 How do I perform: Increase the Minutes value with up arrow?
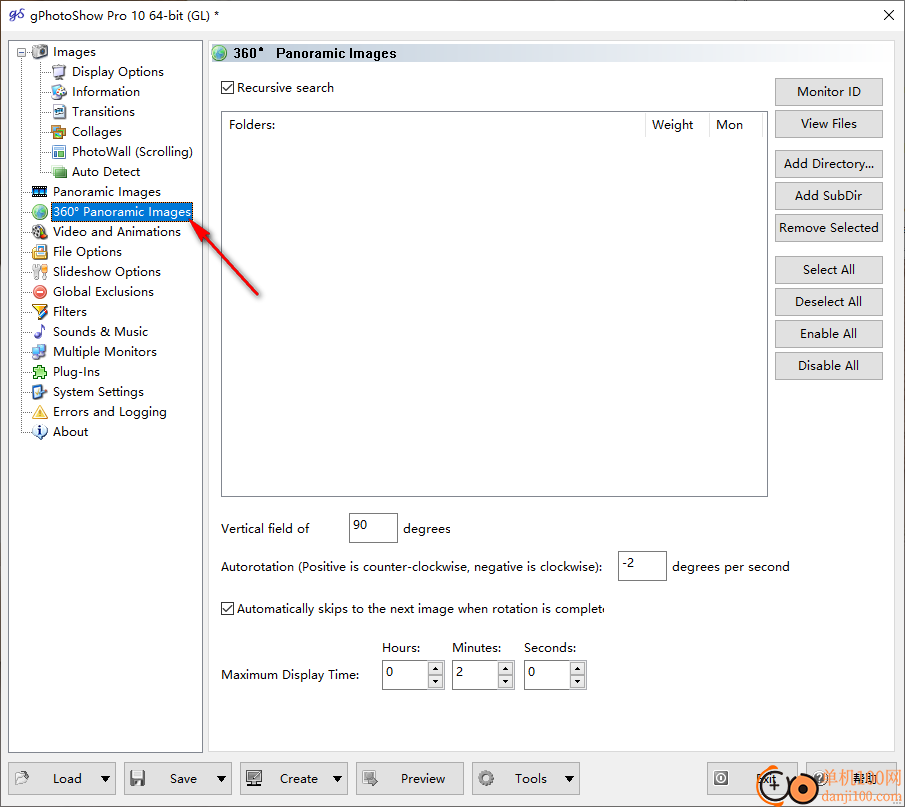[x=506, y=668]
